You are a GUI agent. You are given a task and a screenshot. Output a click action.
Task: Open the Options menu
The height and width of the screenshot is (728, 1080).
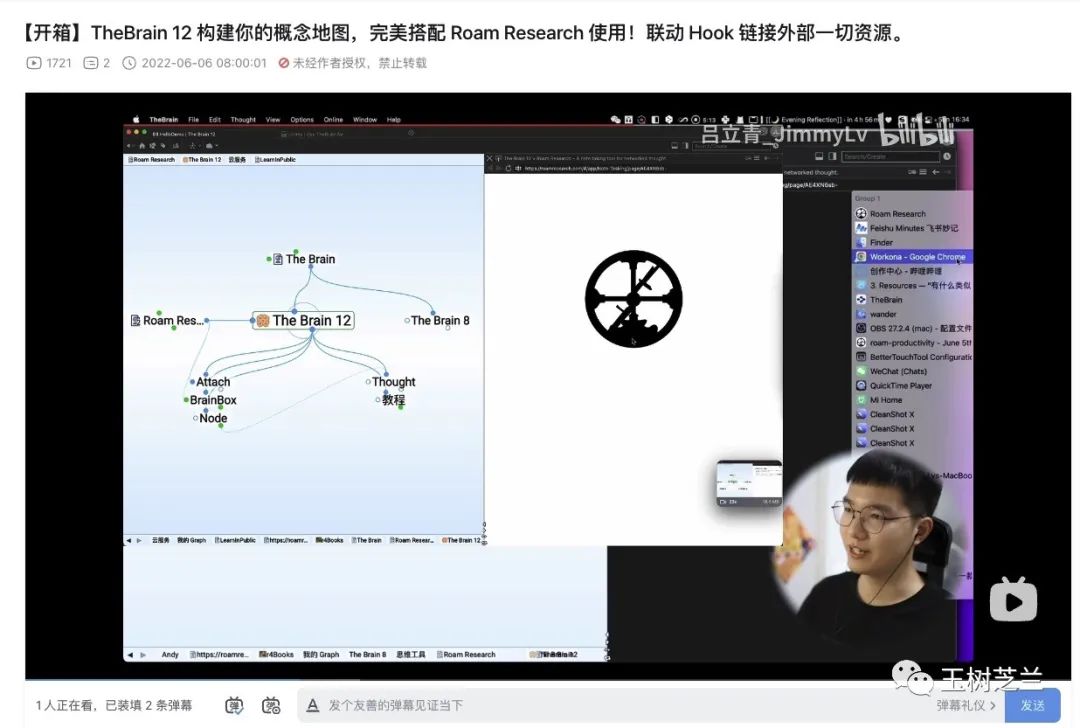coord(302,120)
